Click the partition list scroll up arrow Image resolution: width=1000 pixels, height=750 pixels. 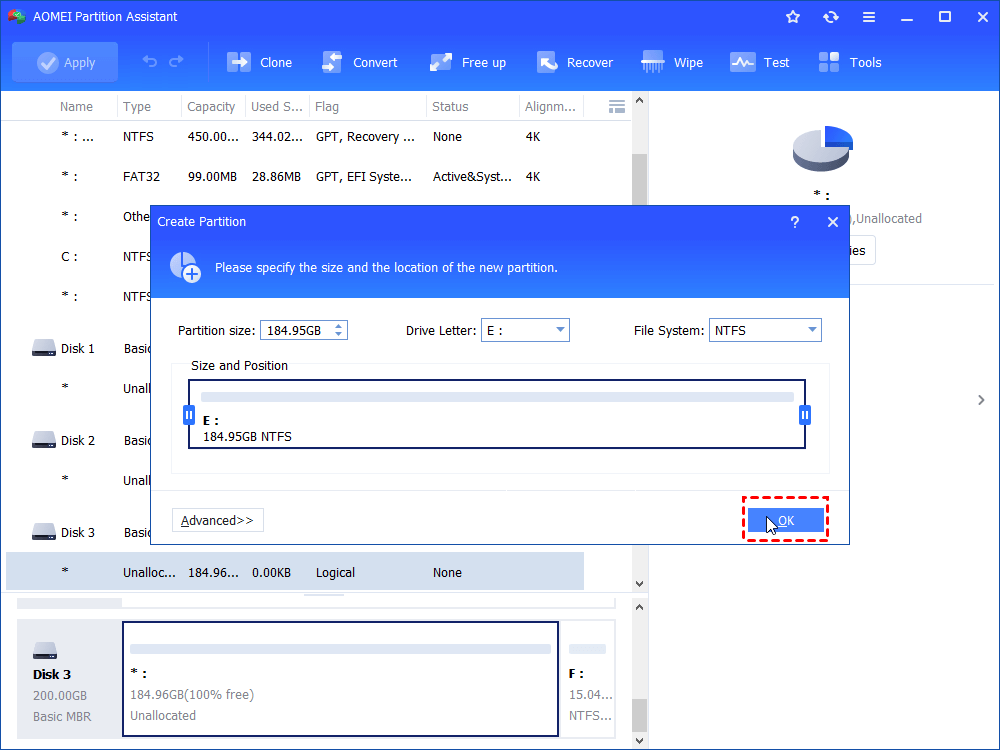click(x=640, y=101)
